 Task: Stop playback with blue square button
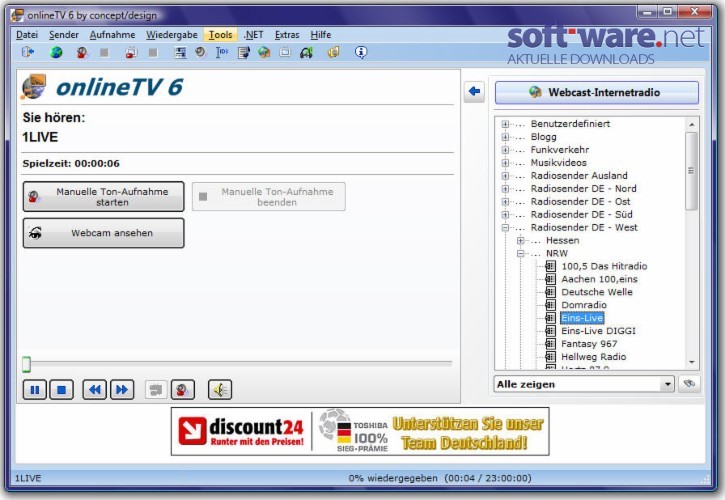tap(61, 389)
